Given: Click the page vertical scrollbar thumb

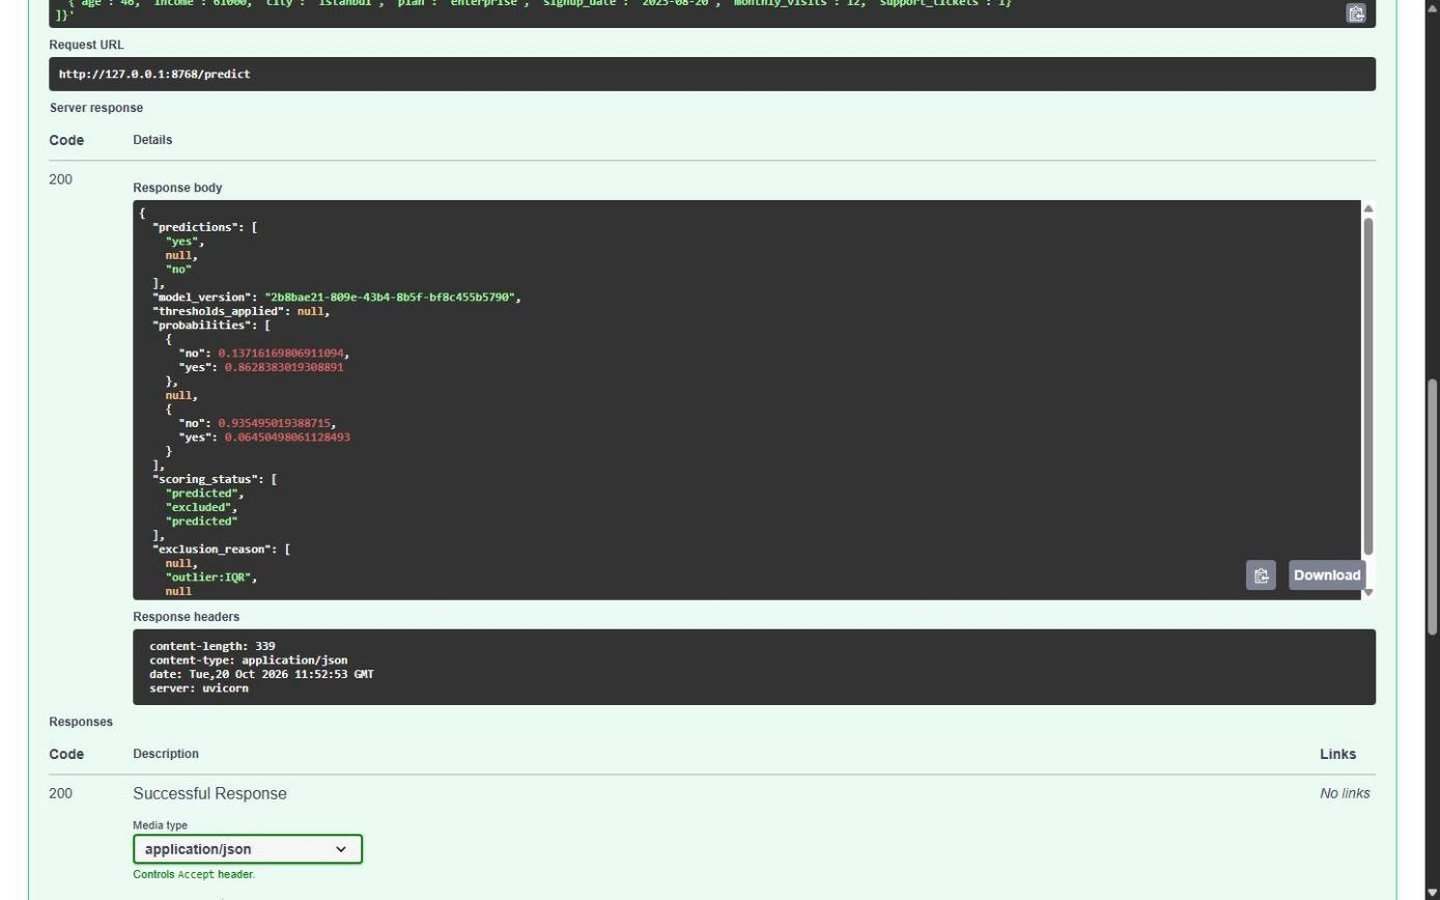Looking at the screenshot, I should pyautogui.click(x=1432, y=507).
